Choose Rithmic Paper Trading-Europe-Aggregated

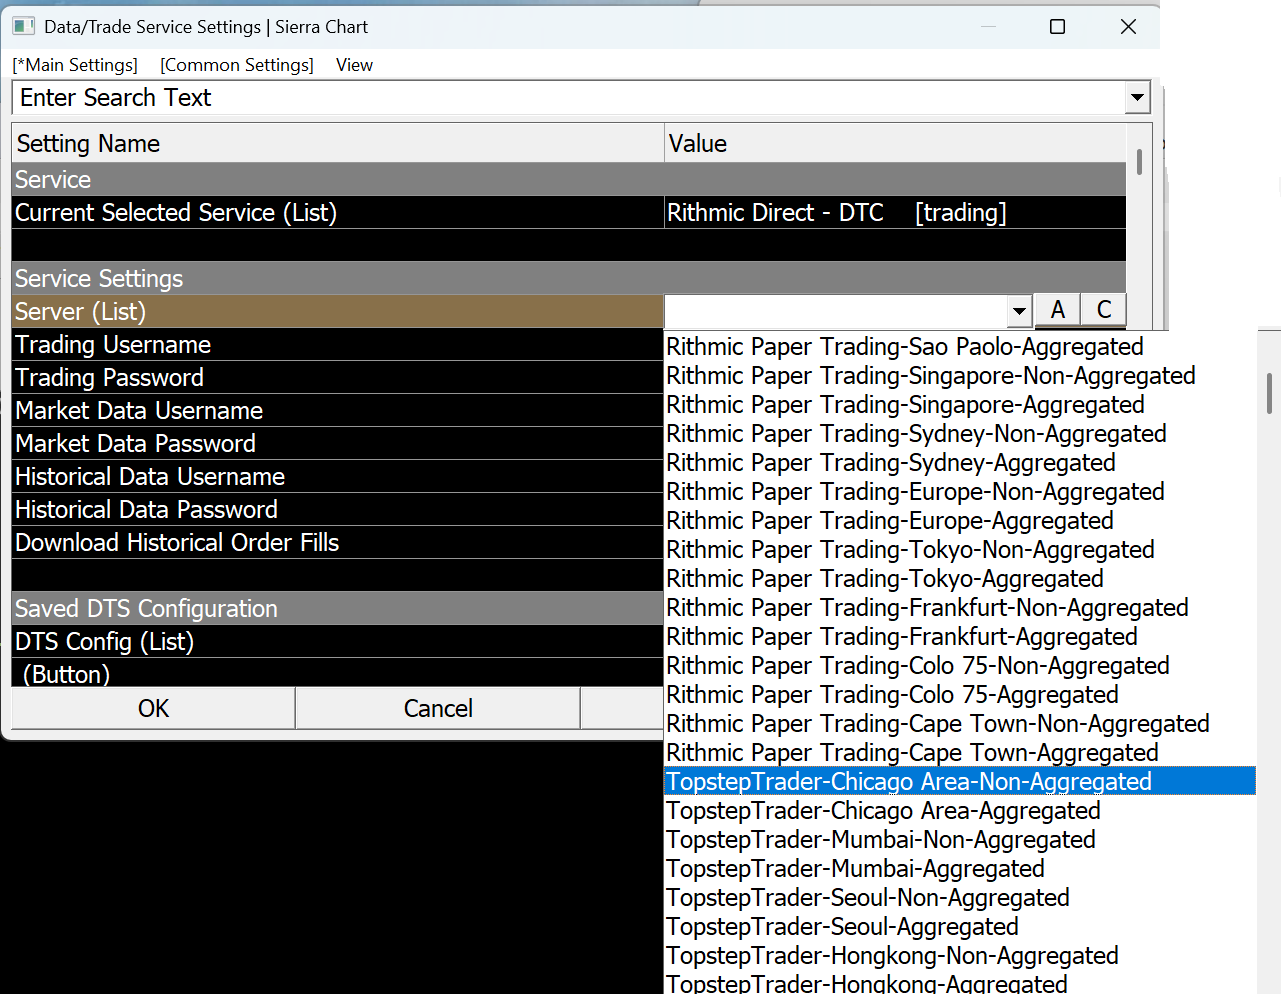click(x=960, y=520)
